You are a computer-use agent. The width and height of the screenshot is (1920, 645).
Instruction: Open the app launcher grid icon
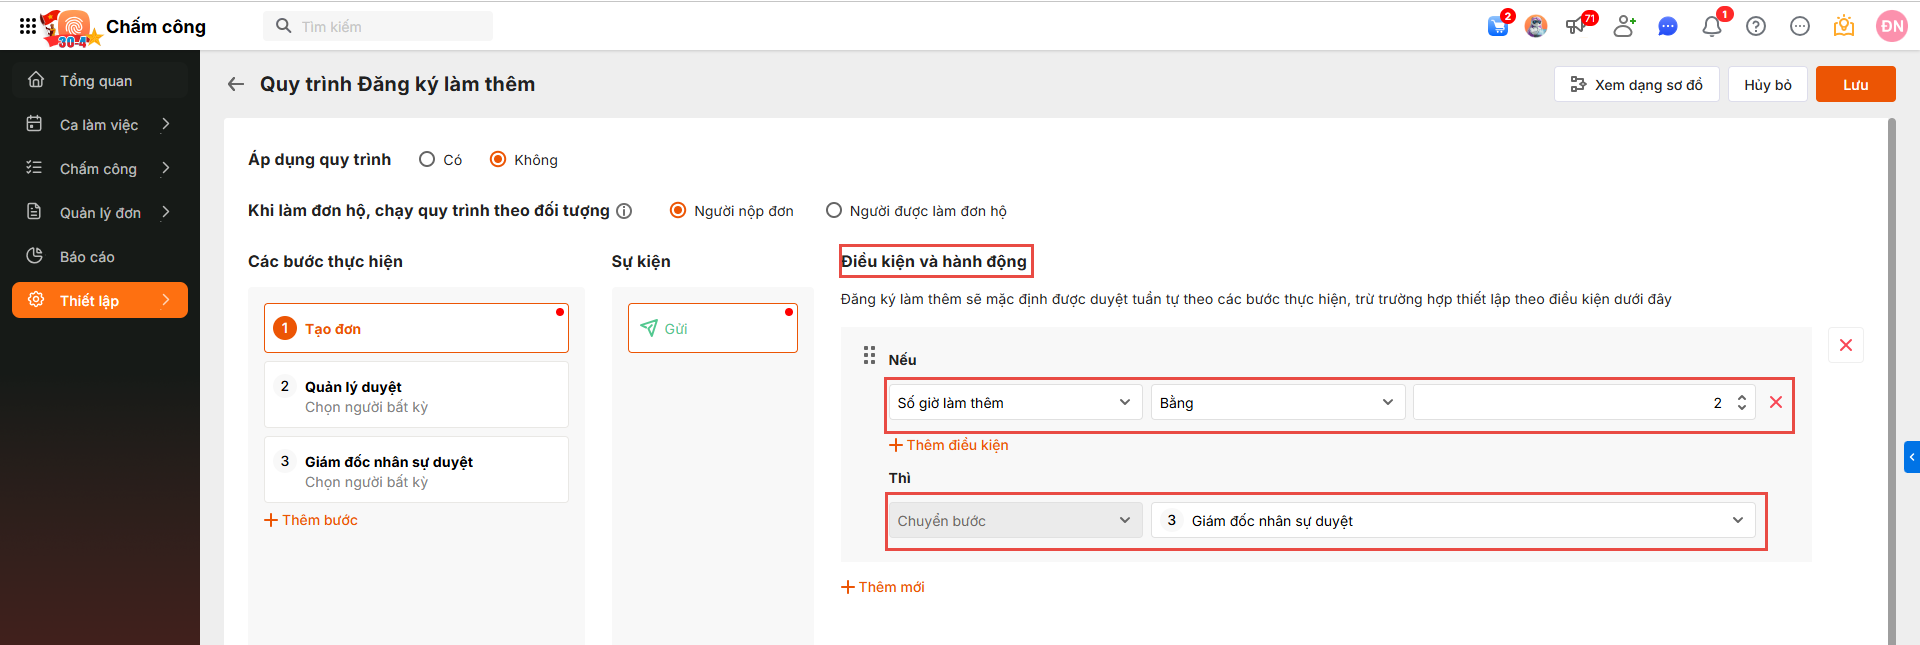(x=28, y=26)
